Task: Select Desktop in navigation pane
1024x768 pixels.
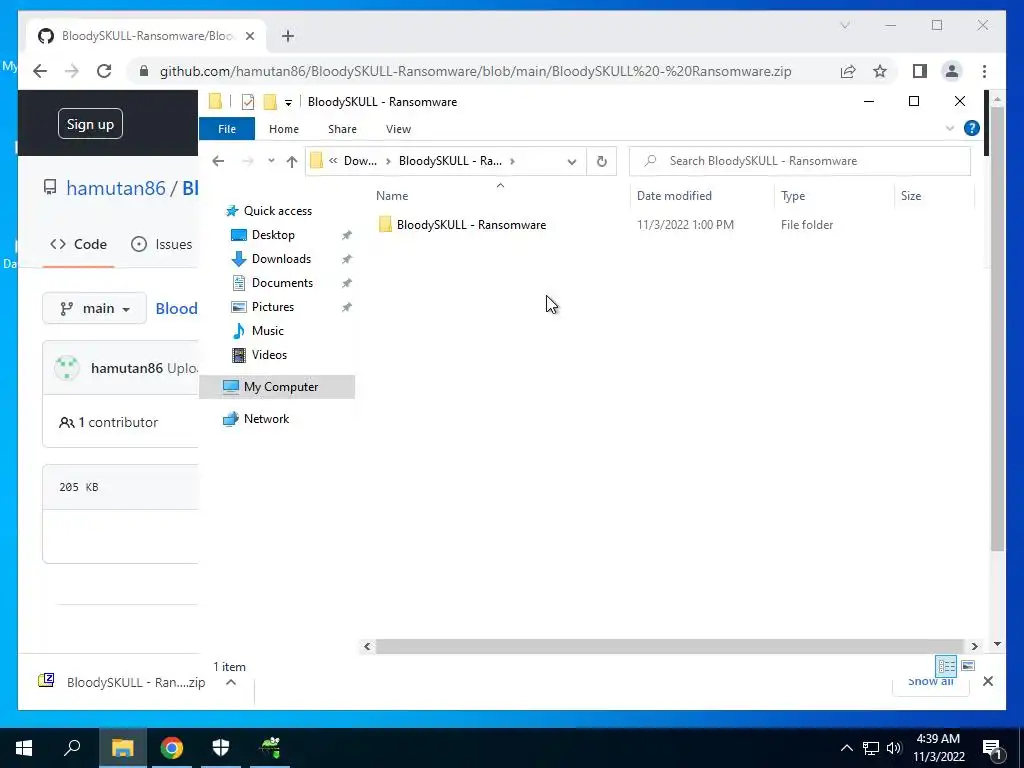Action: (263, 235)
